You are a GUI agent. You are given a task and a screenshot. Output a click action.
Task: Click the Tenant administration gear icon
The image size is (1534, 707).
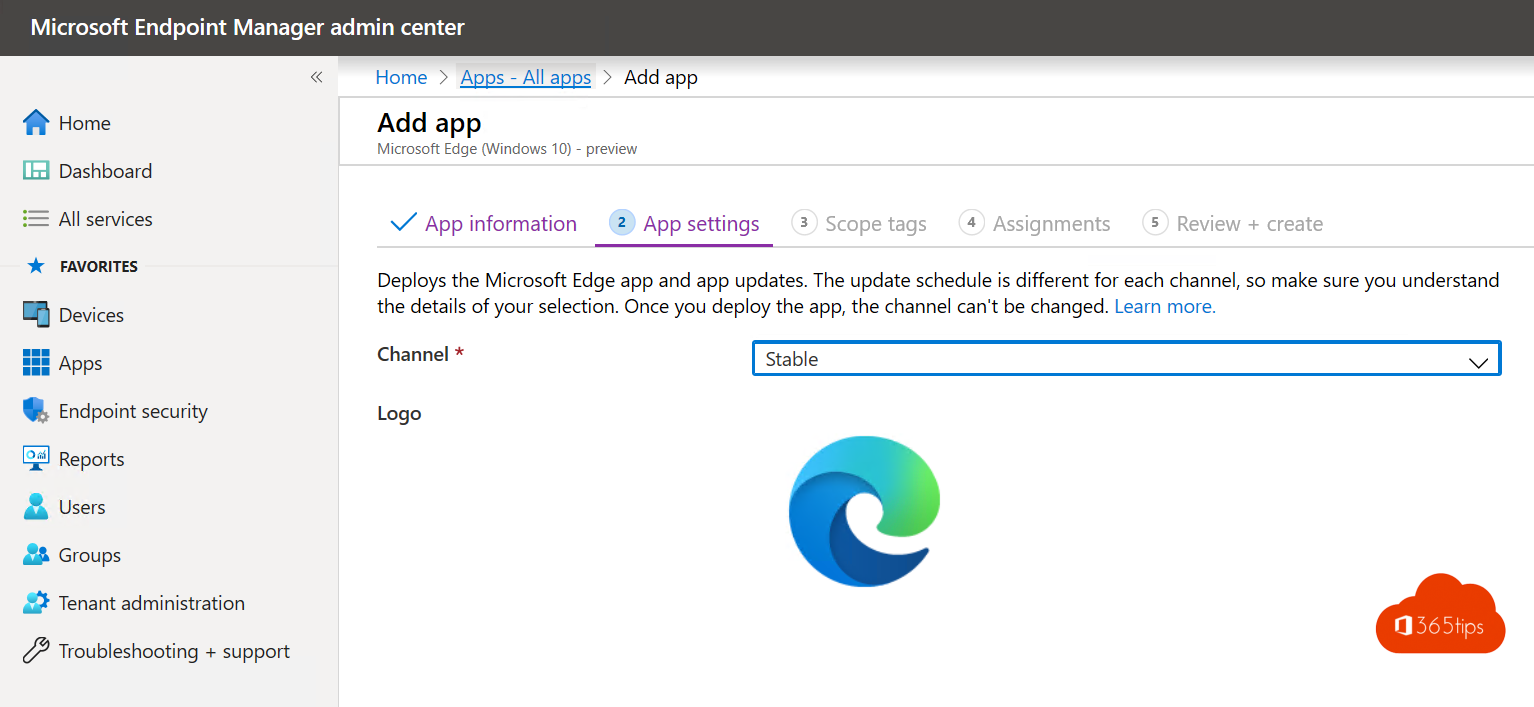[36, 603]
